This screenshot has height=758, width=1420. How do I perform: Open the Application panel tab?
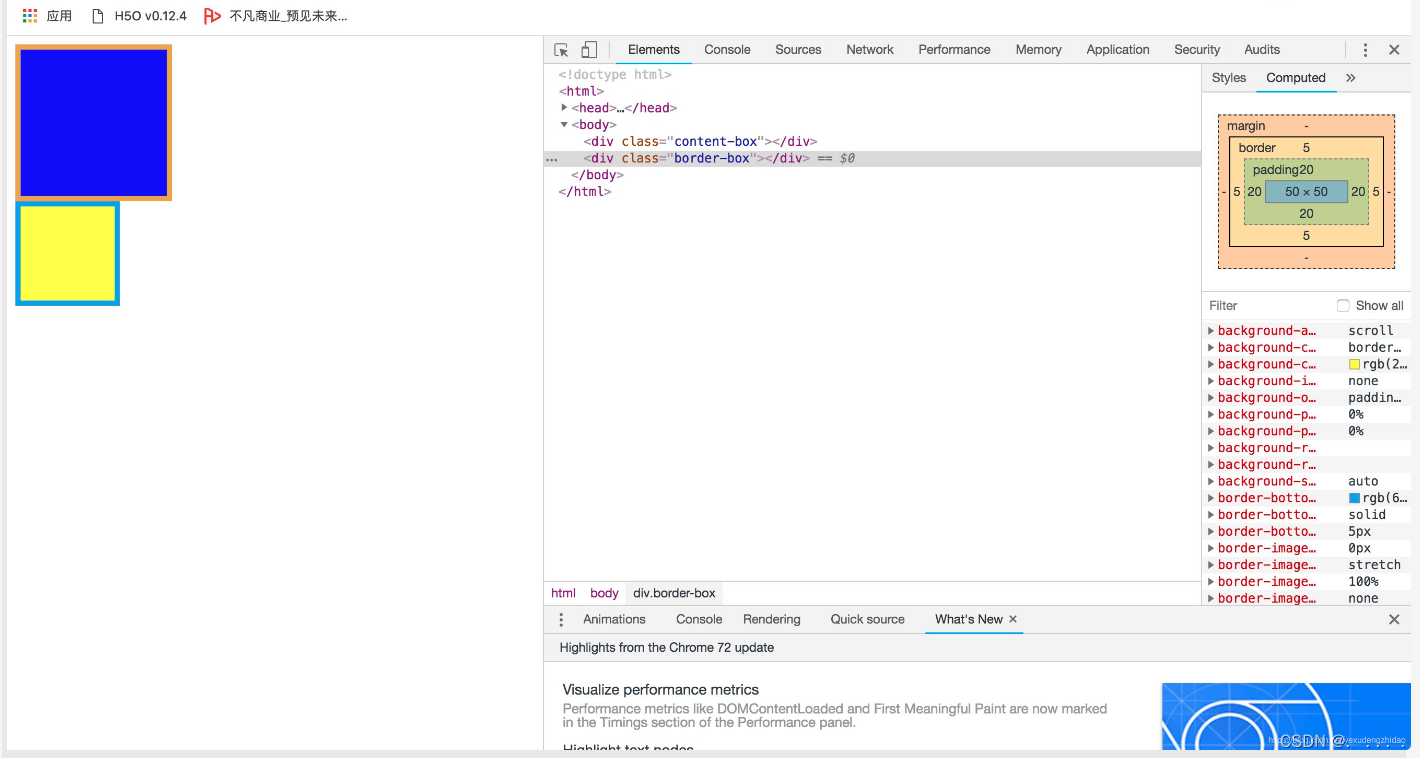pos(1118,50)
